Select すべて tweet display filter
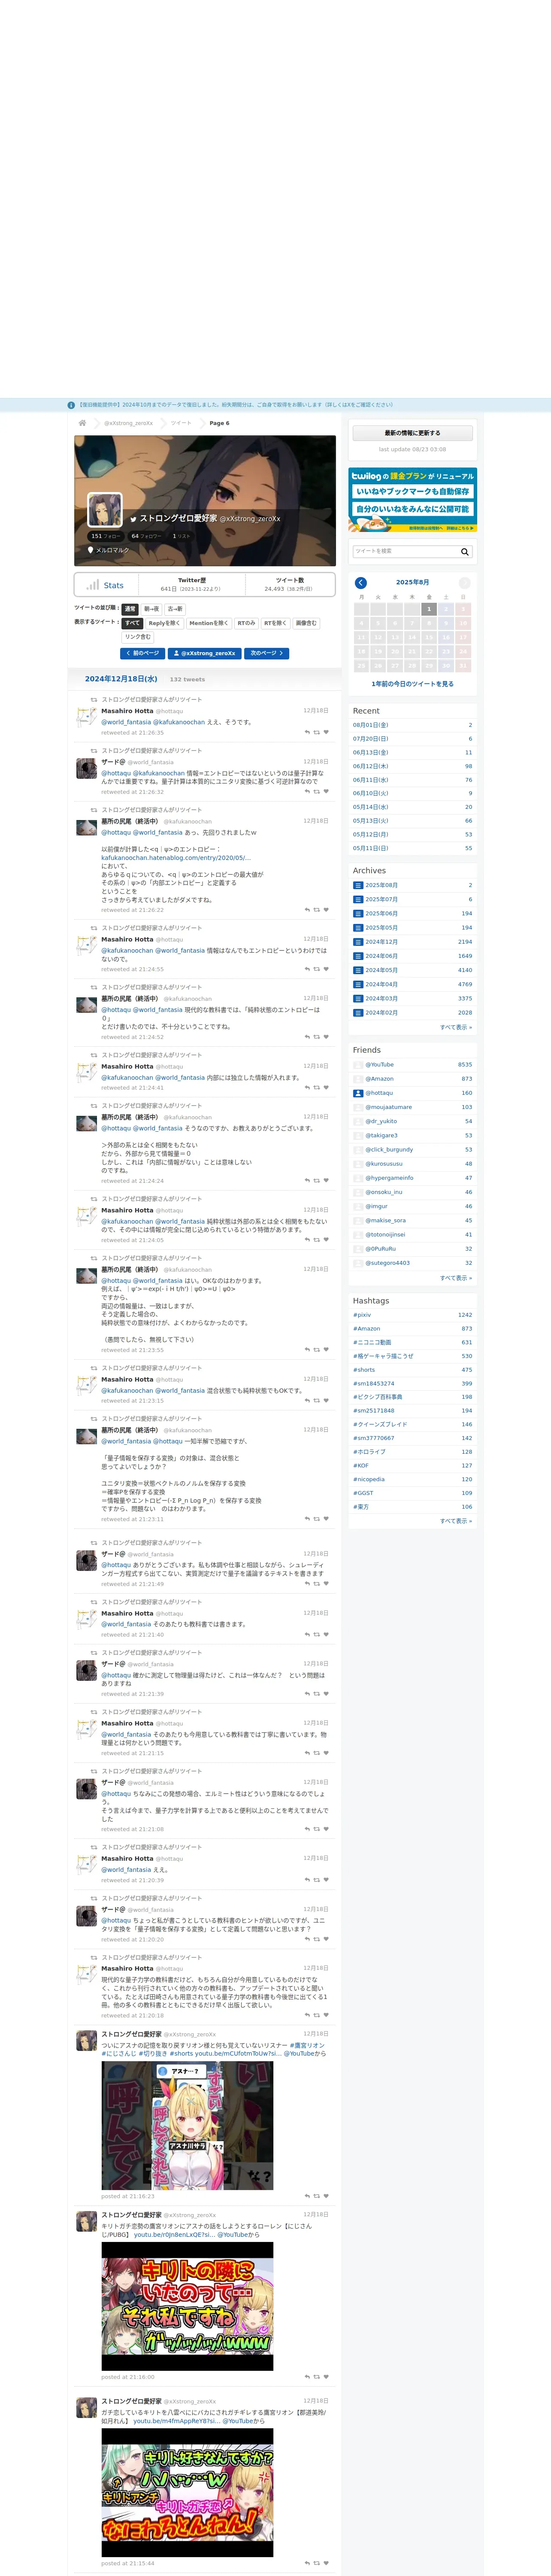Screen dimensions: 551x2576 [x=133, y=623]
